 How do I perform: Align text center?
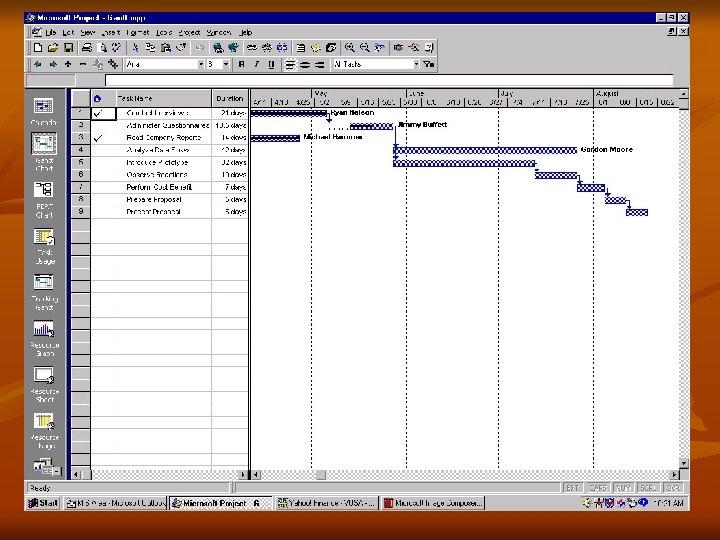coord(305,65)
